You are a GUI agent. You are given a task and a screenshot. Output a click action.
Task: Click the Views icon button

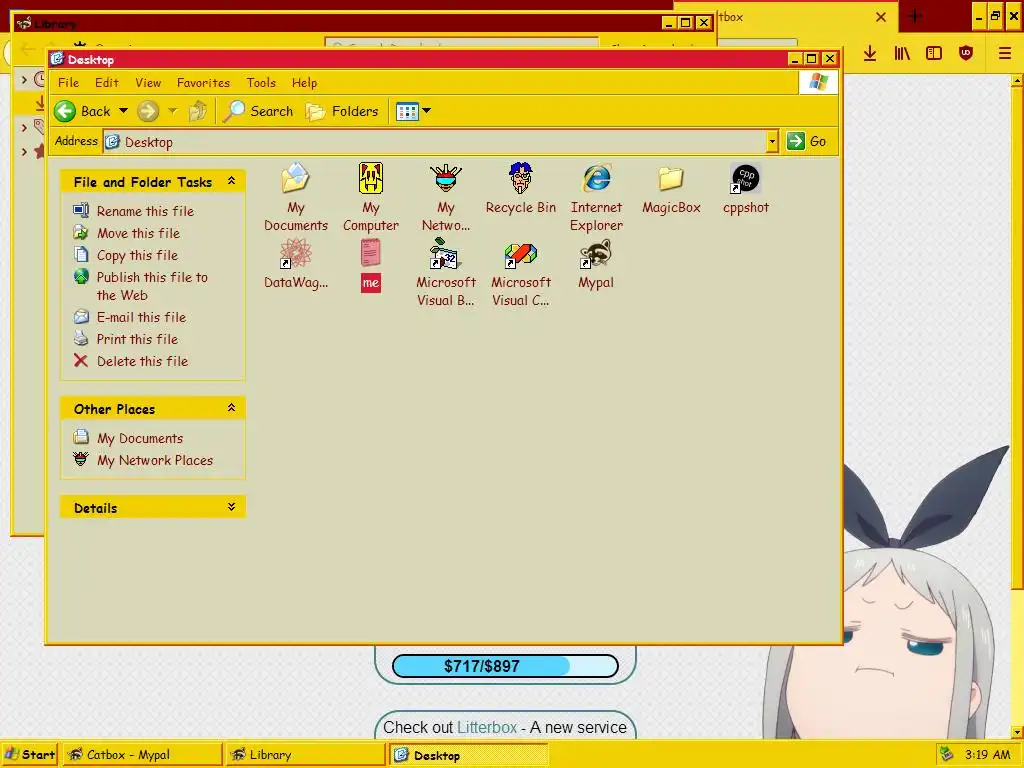coord(407,111)
